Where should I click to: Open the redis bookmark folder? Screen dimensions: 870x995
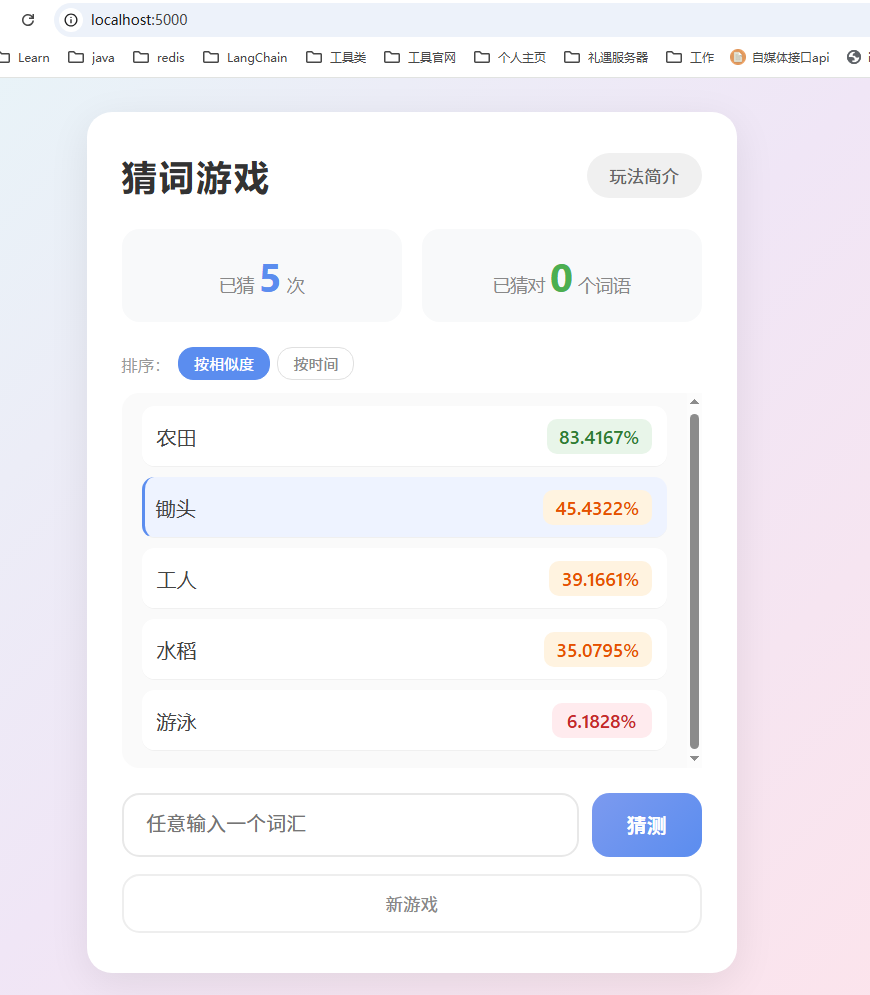(159, 57)
